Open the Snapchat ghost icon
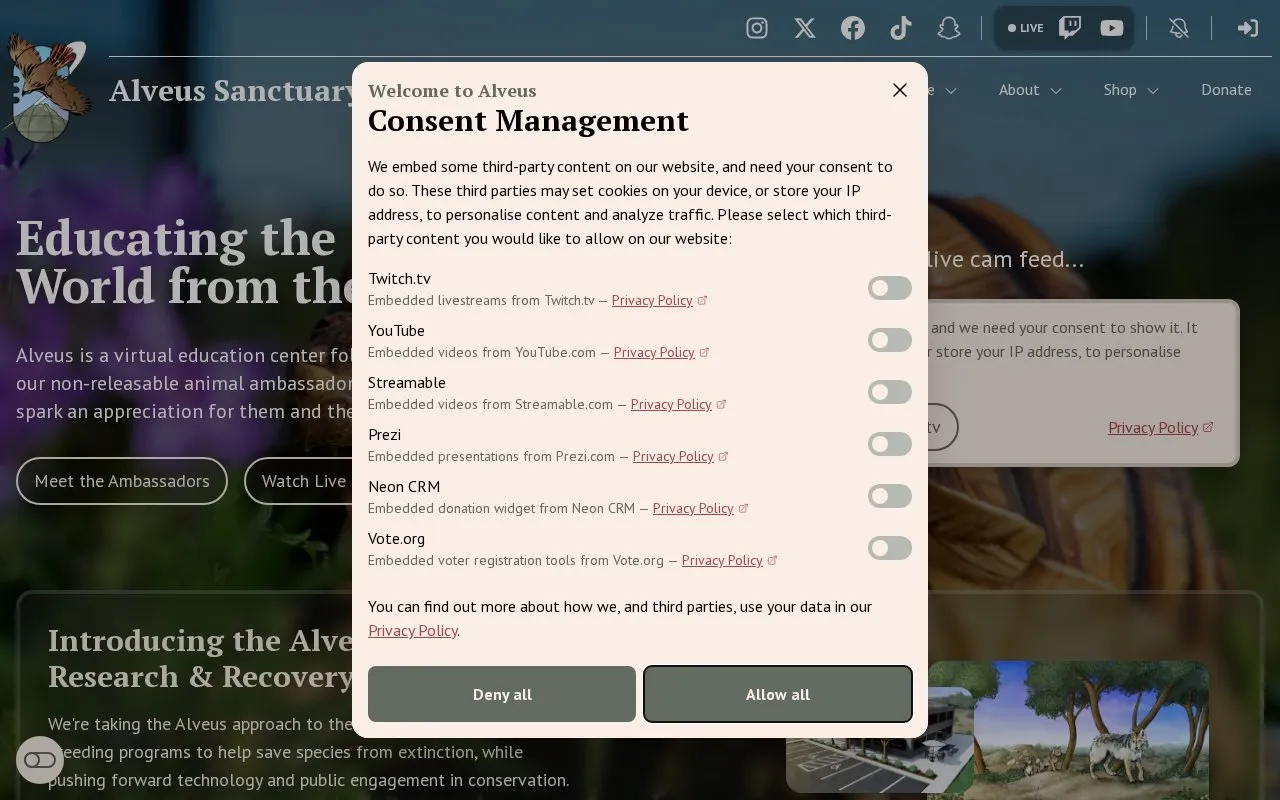 [949, 28]
